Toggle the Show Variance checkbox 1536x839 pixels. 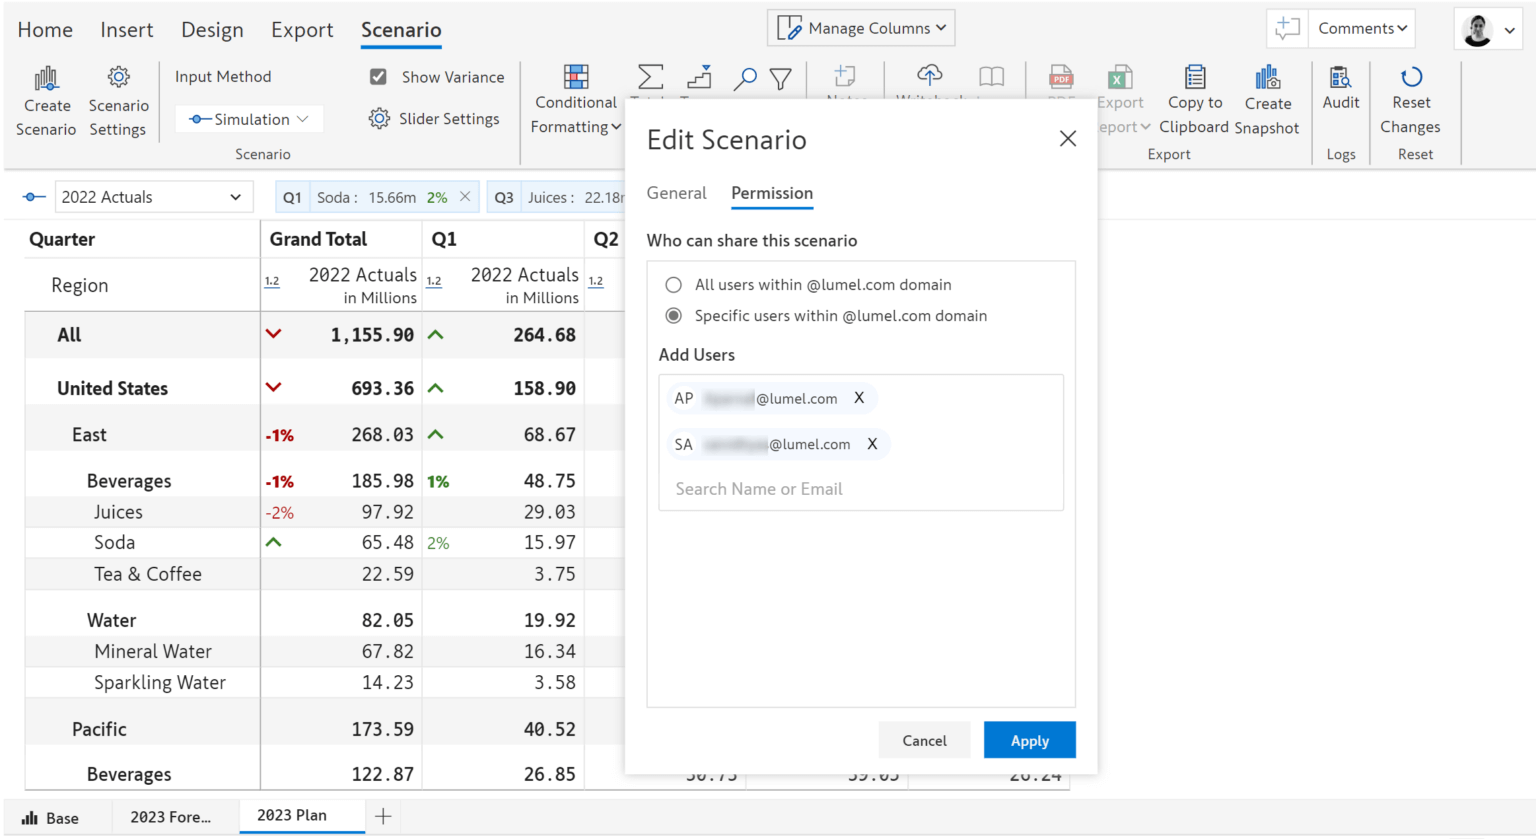tap(377, 76)
